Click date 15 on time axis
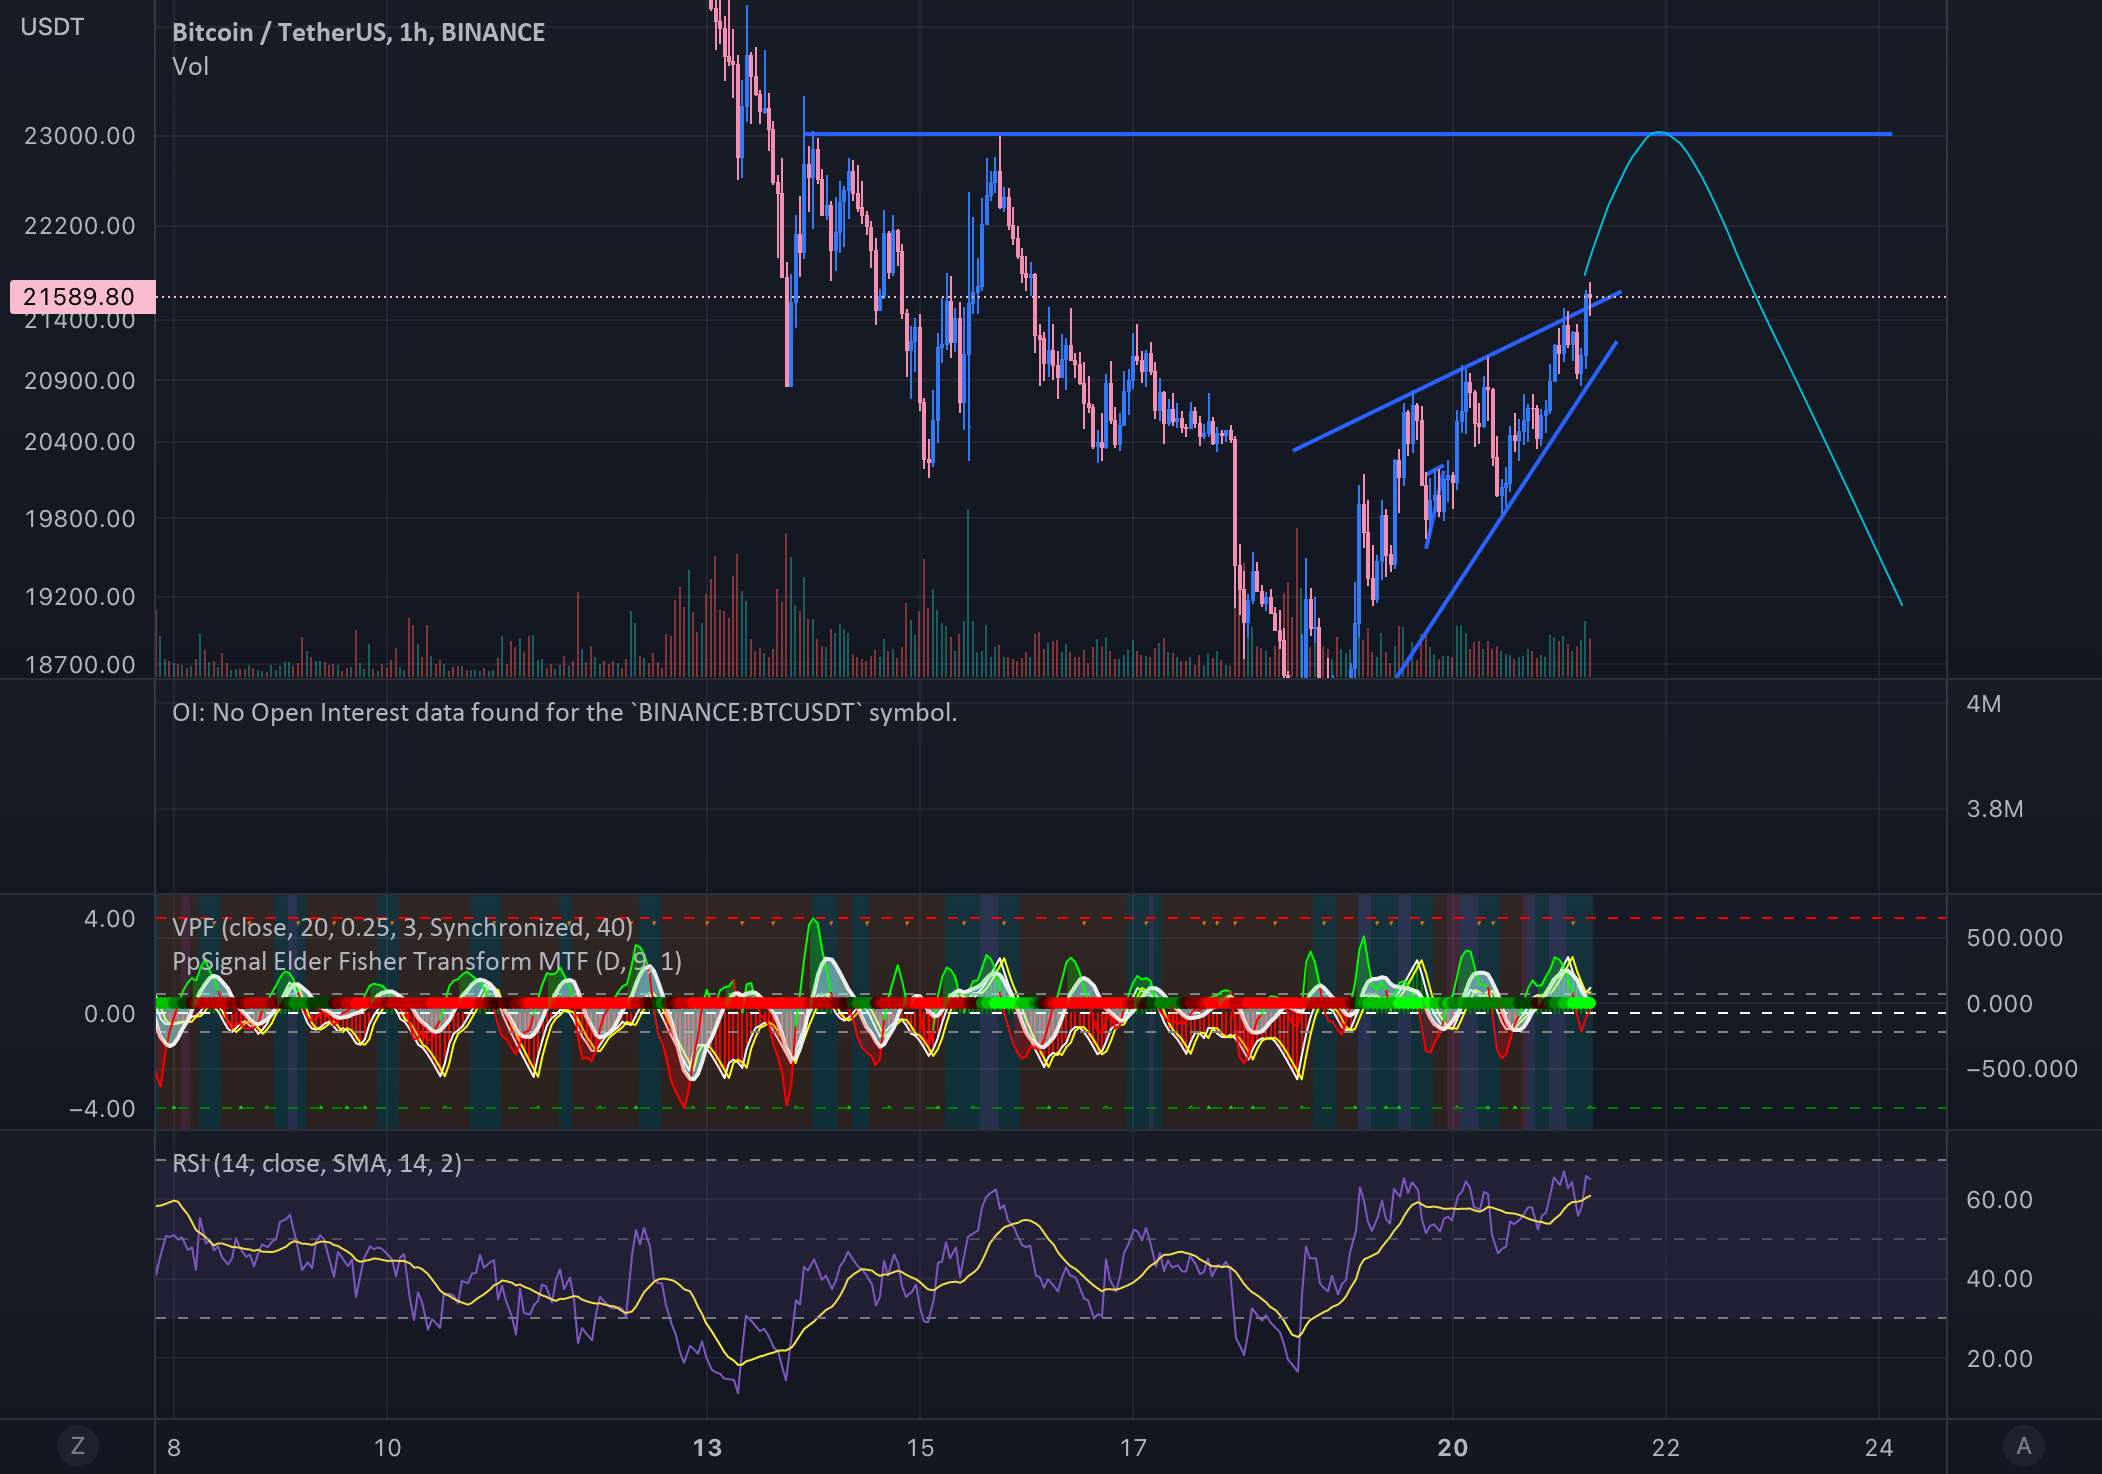This screenshot has width=2102, height=1474. click(920, 1447)
